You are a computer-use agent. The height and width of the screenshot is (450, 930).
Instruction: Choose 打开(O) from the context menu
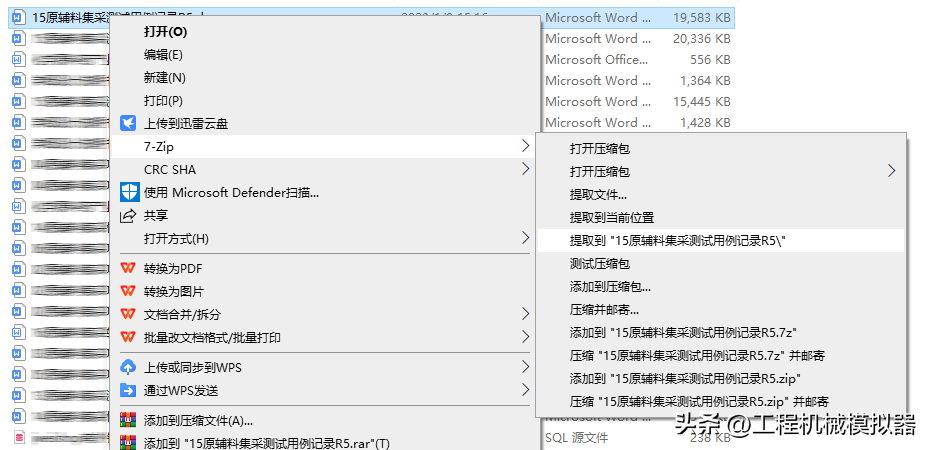(x=165, y=31)
